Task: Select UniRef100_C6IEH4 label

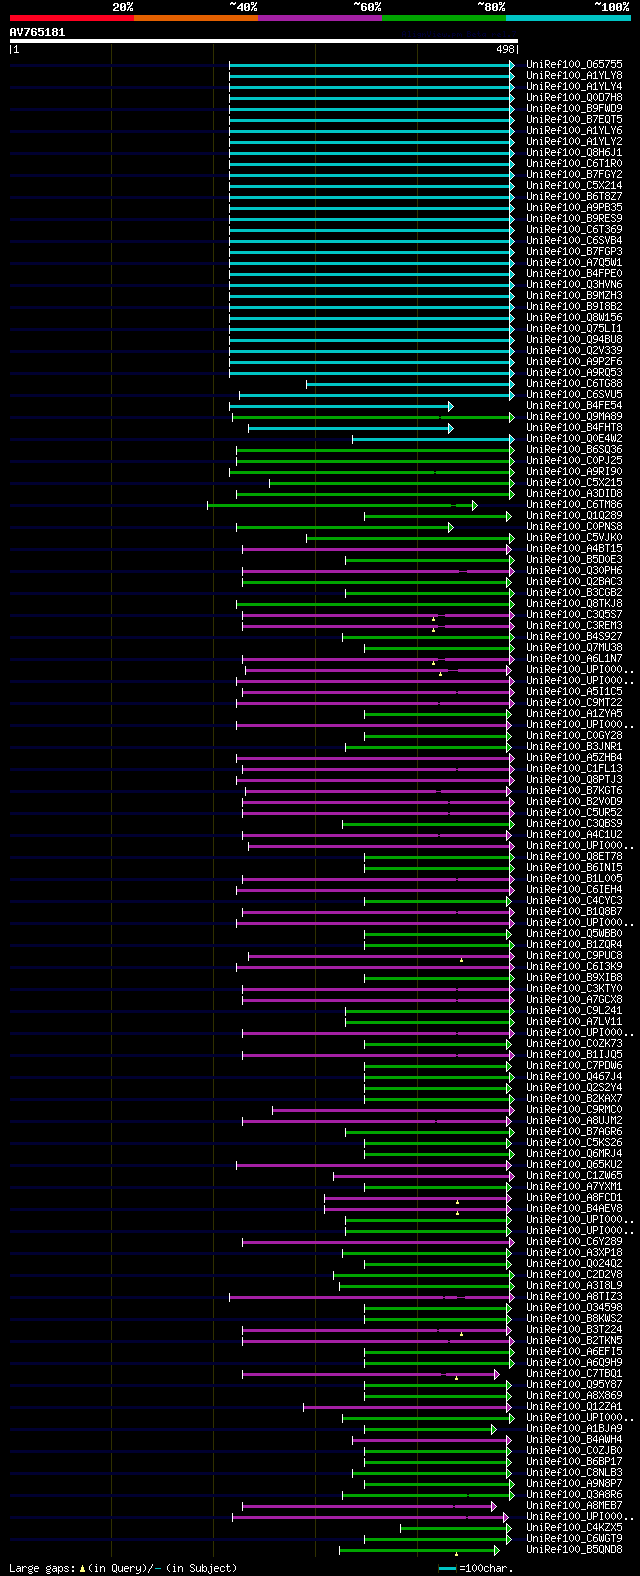Action: pos(575,890)
